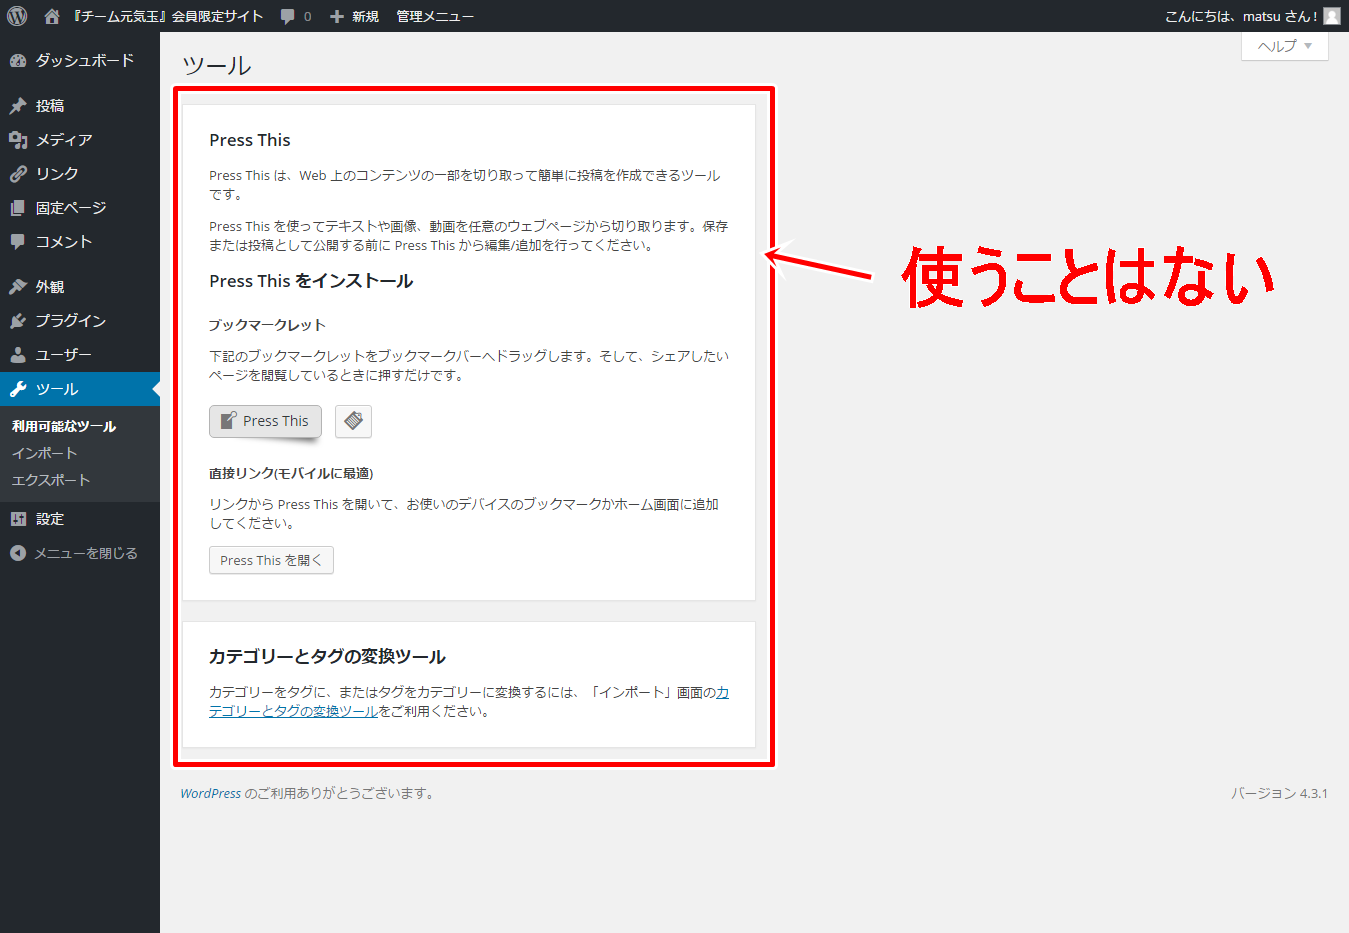This screenshot has width=1349, height=933.
Task: Open 設定 menu item
Action: tap(80, 519)
